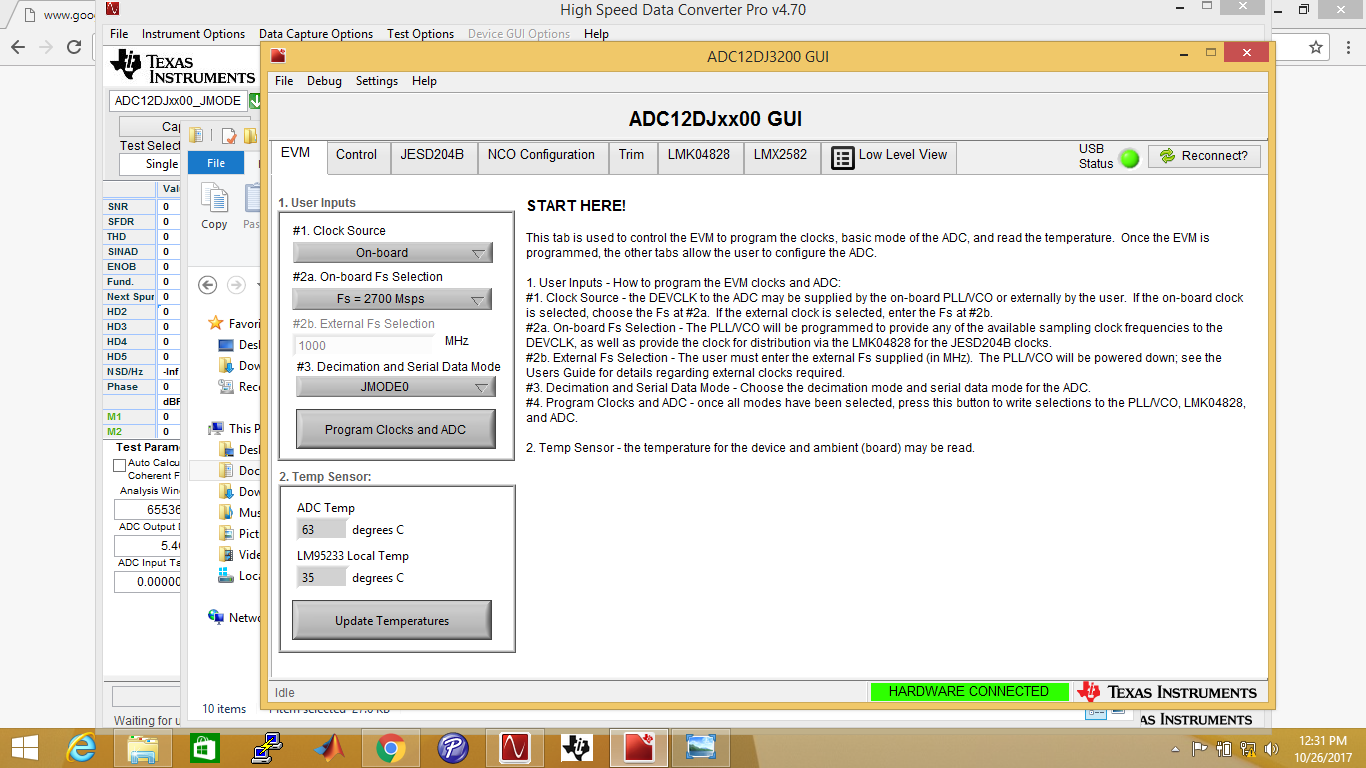Open the Low Level View tab

(x=889, y=156)
